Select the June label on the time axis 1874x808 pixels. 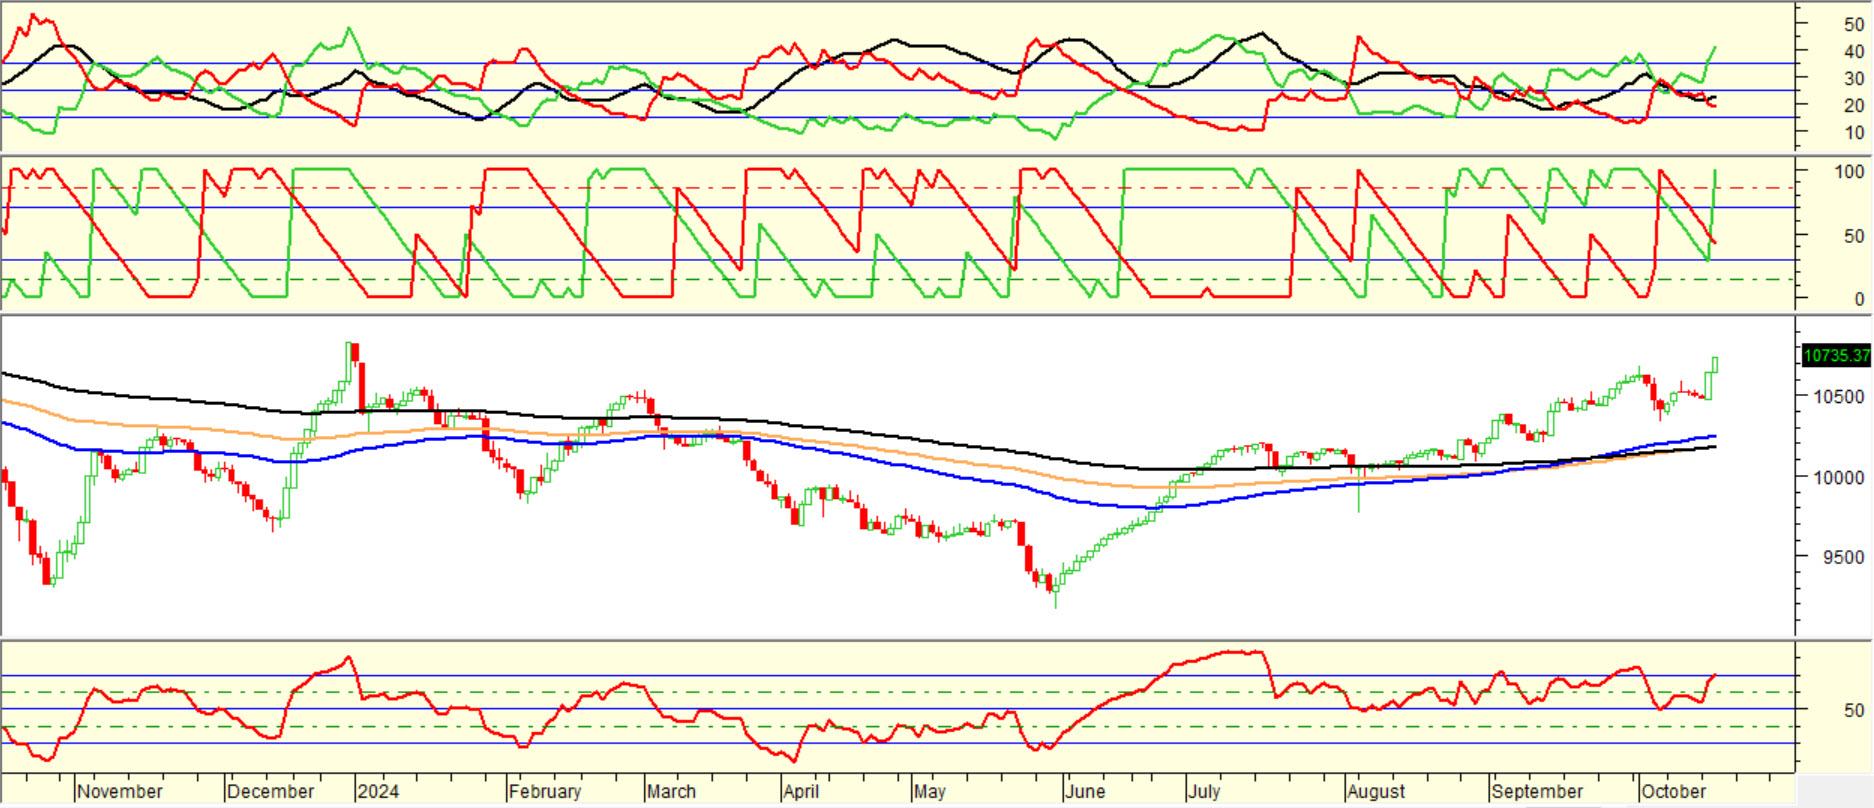(1085, 791)
